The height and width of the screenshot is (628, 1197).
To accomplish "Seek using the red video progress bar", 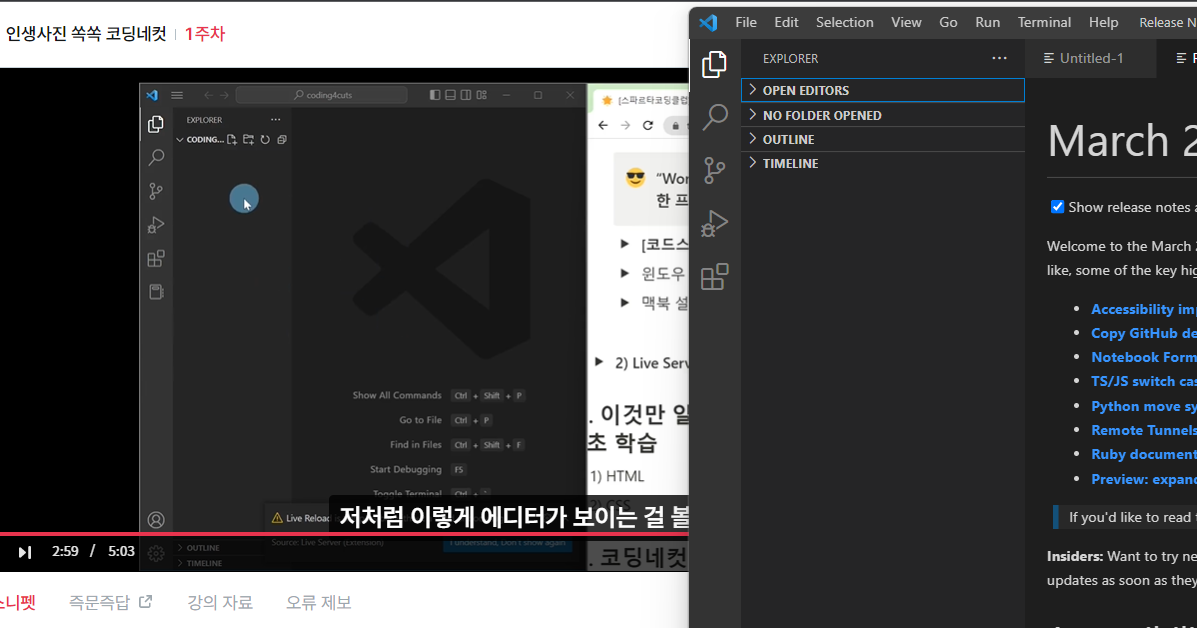I will click(x=344, y=534).
